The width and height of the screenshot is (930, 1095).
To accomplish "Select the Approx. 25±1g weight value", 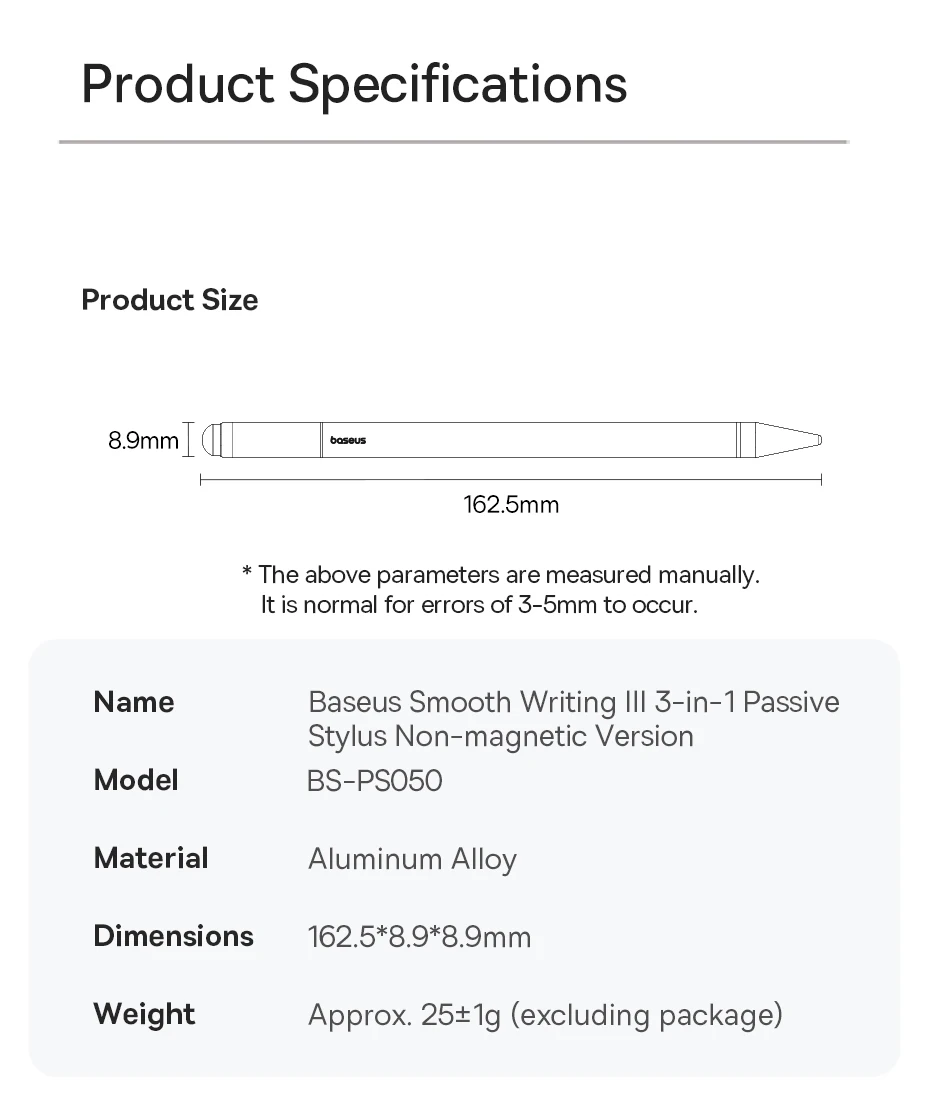I will point(545,1015).
